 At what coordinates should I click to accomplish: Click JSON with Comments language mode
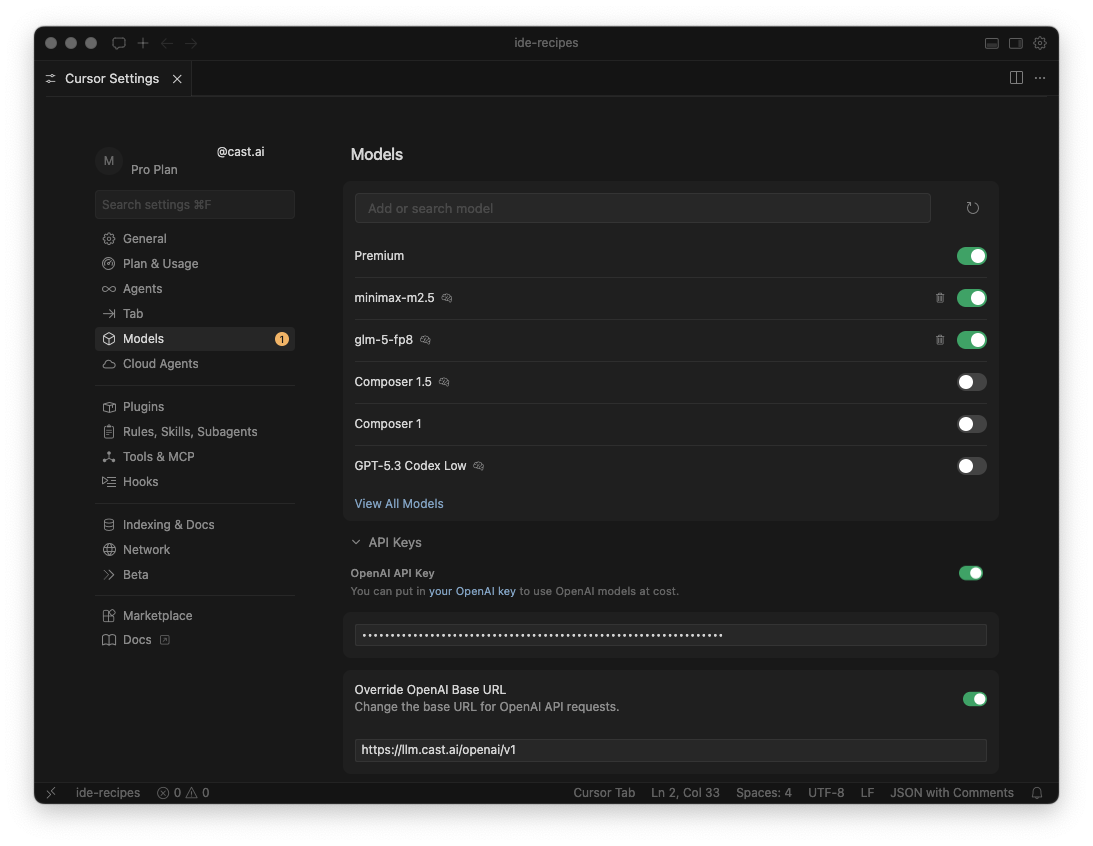coord(951,792)
